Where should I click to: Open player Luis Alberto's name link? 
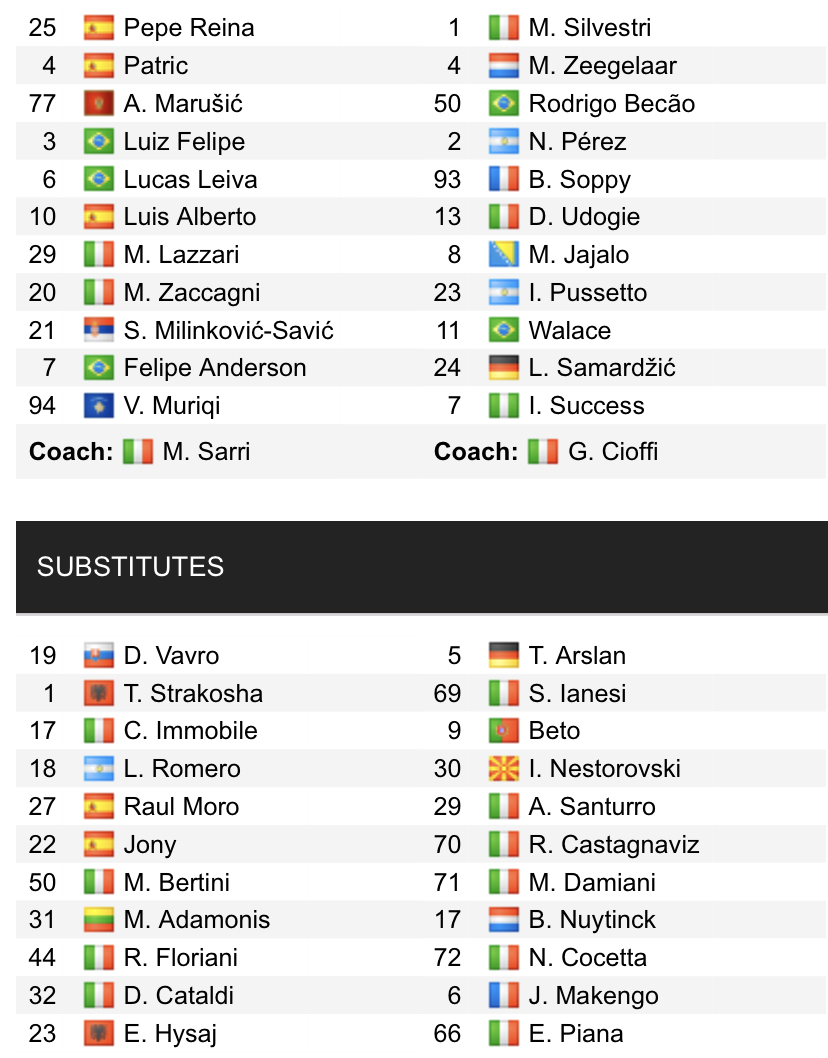point(189,216)
